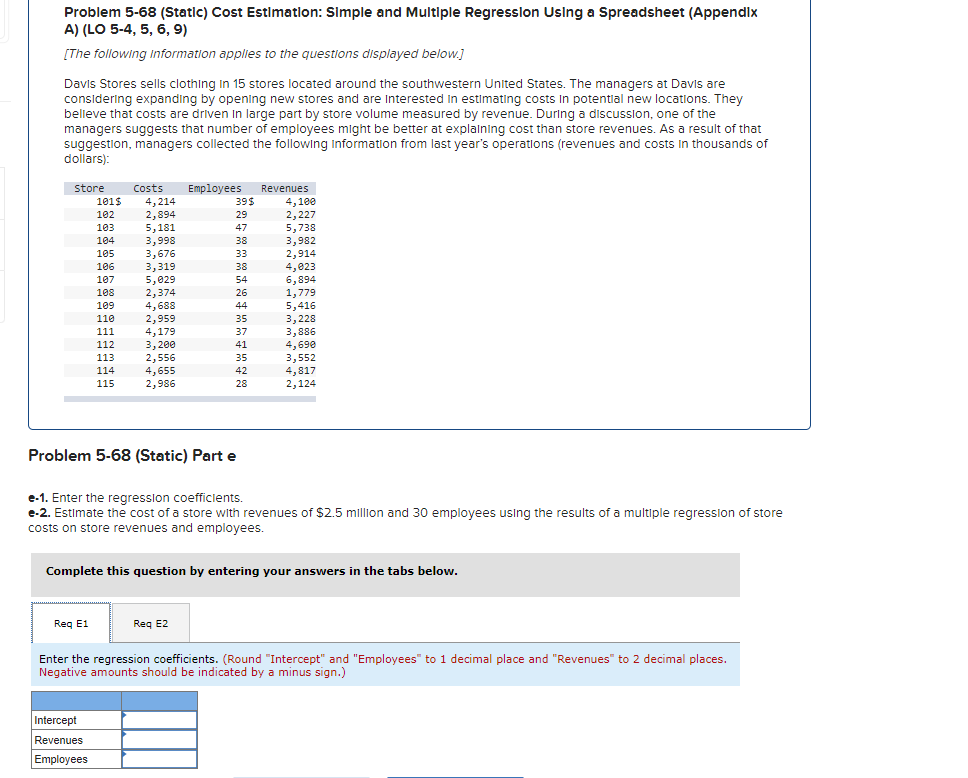This screenshot has width=968, height=778.
Task: Click the Problem 5-68 Part e heading
Action: (131, 455)
